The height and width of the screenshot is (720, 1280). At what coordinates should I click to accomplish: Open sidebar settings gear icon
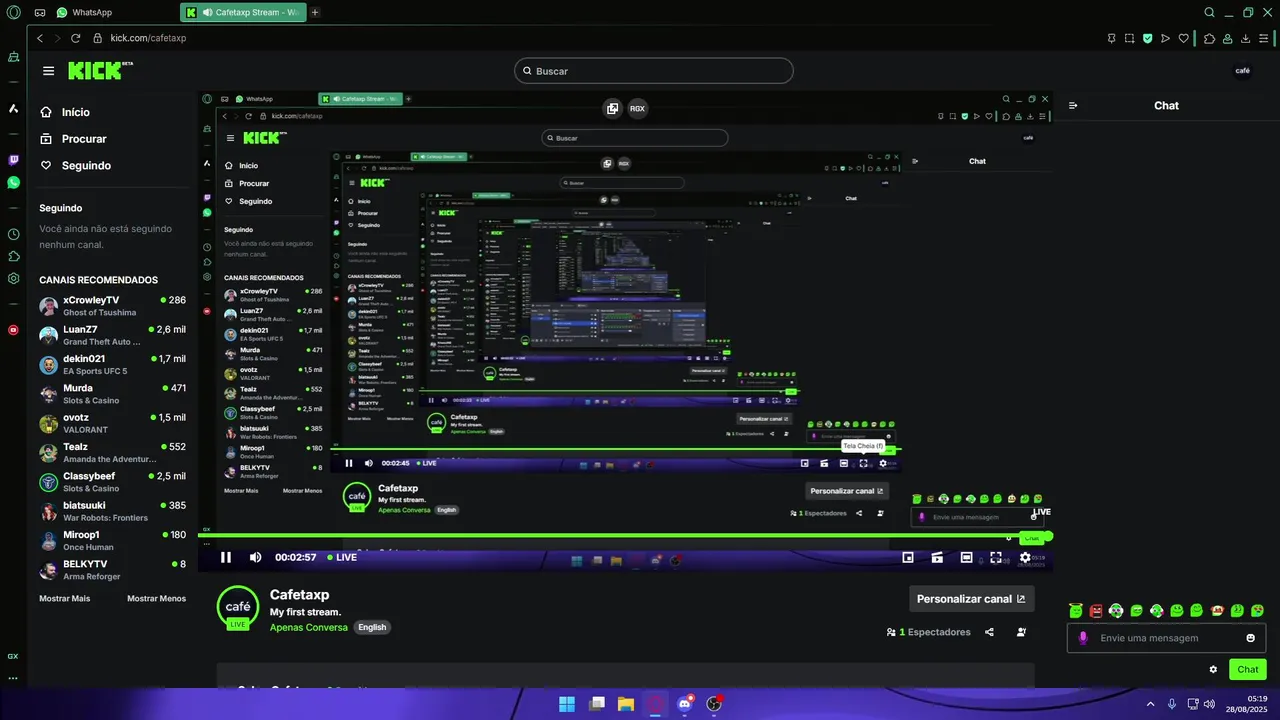(x=13, y=279)
